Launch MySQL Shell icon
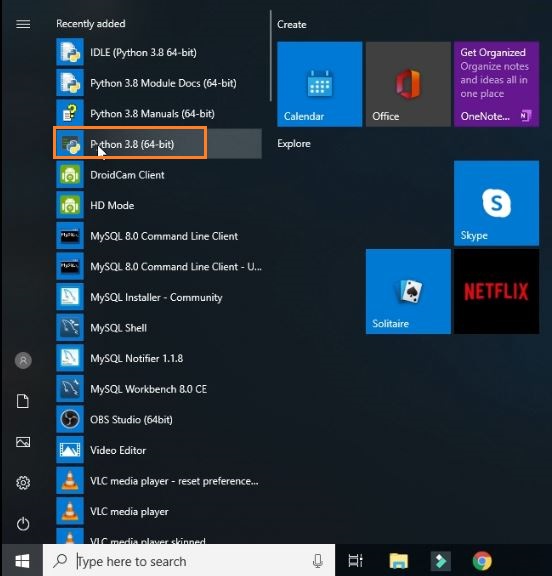The image size is (552, 576). coord(70,328)
